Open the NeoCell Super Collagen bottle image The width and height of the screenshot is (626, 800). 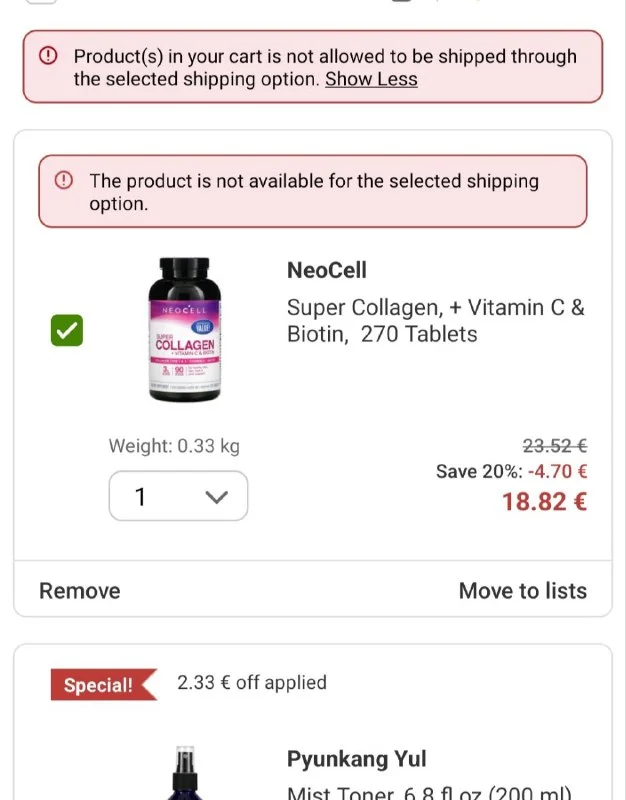184,331
